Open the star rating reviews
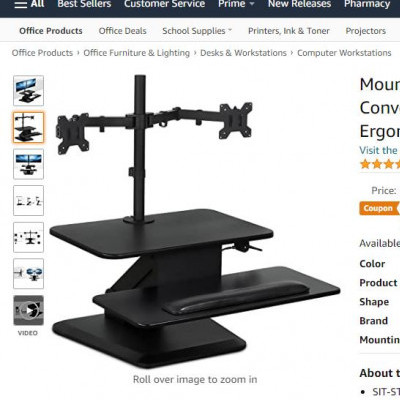Image resolution: width=400 pixels, height=400 pixels. [x=380, y=164]
